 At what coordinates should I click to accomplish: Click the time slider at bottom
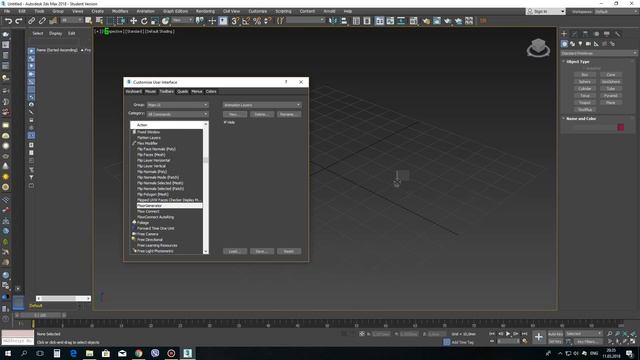tap(40, 315)
